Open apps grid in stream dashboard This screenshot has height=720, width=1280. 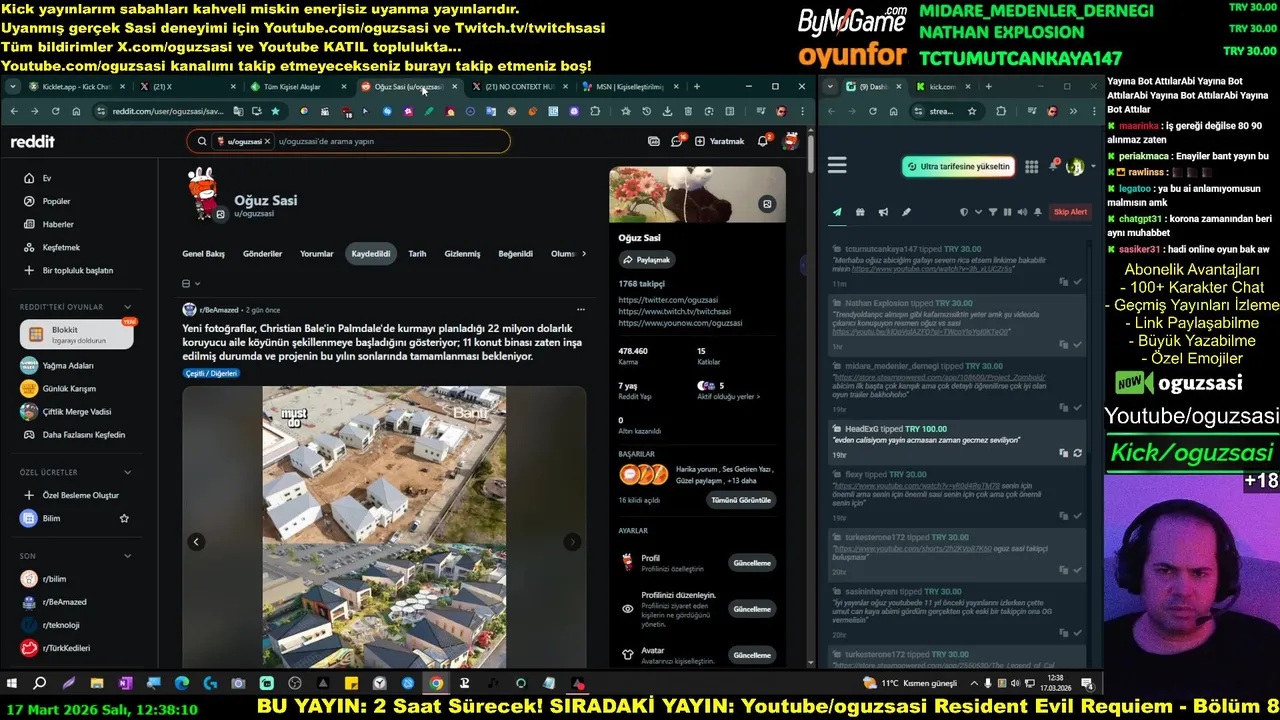[1031, 166]
